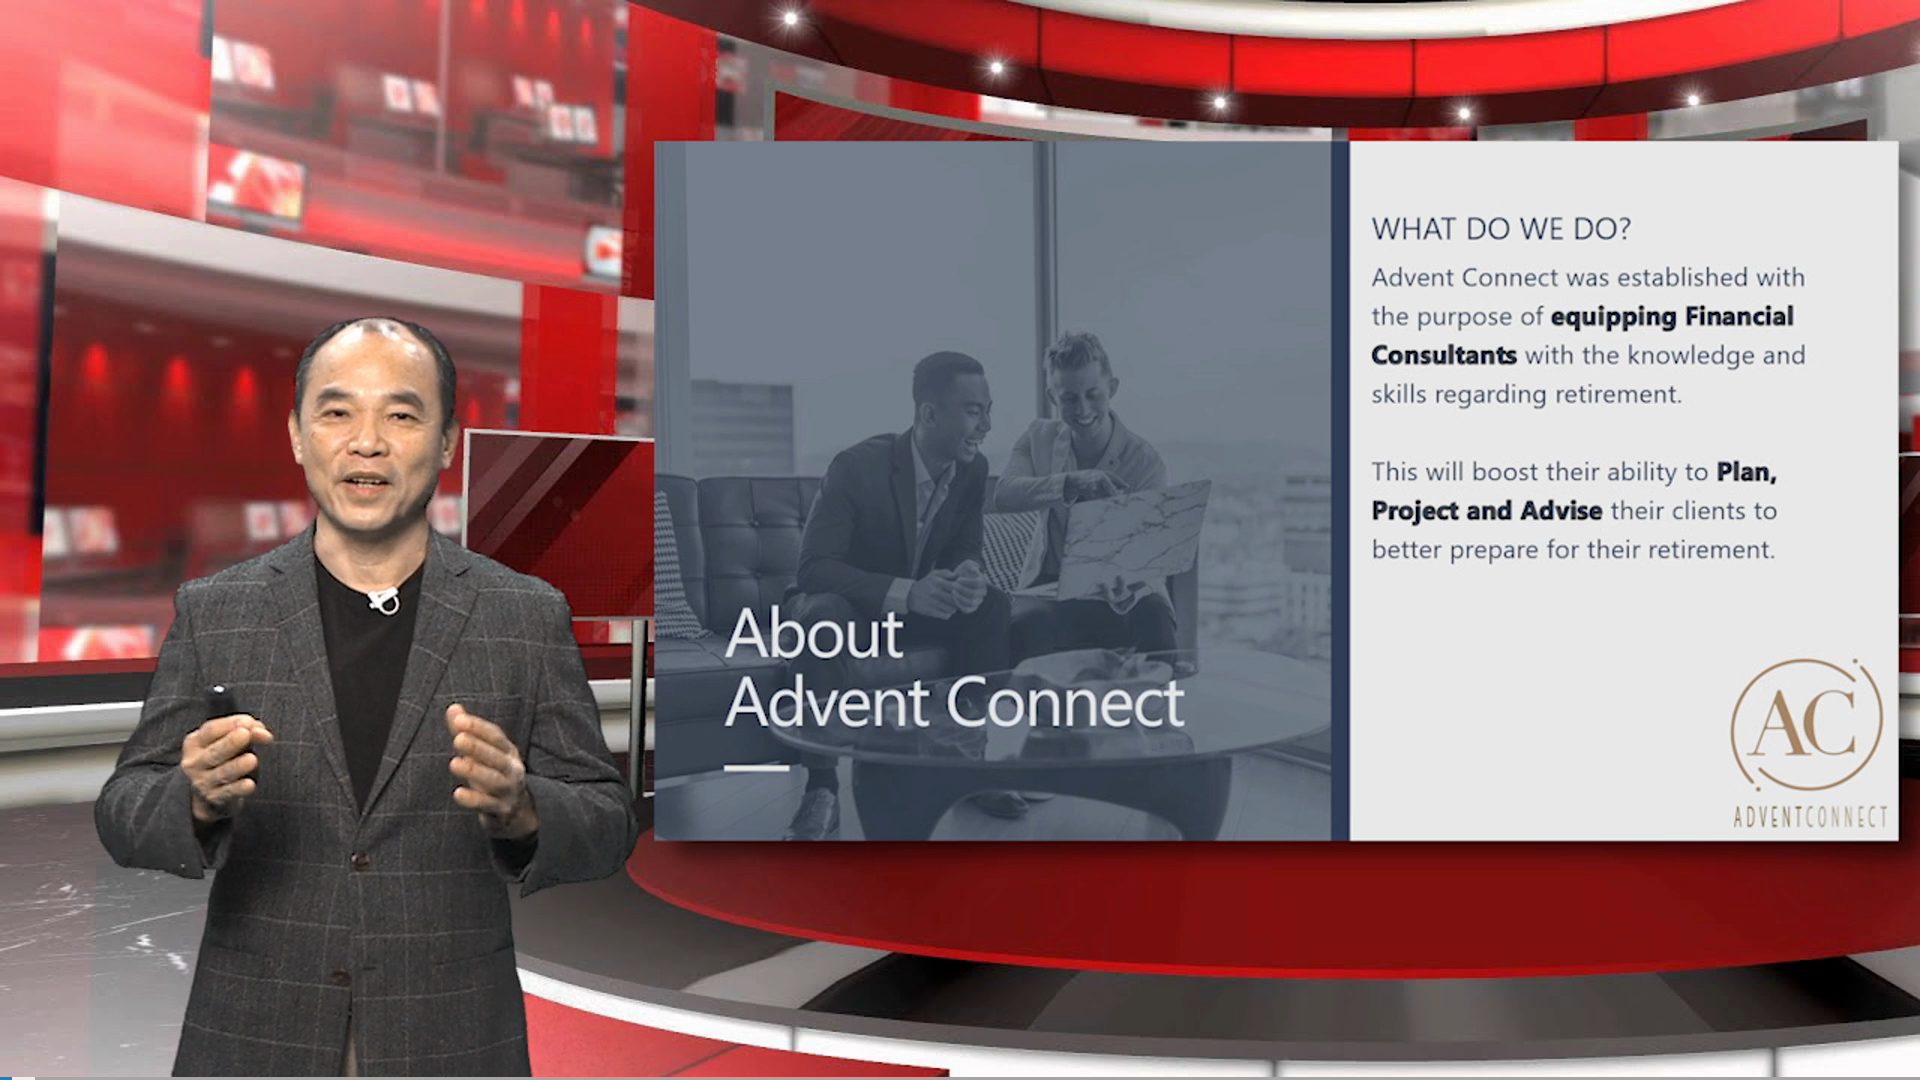Screen dimensions: 1920x1080
Task: Click the ADVENTCONNECT text under the logo
Action: (x=1810, y=818)
